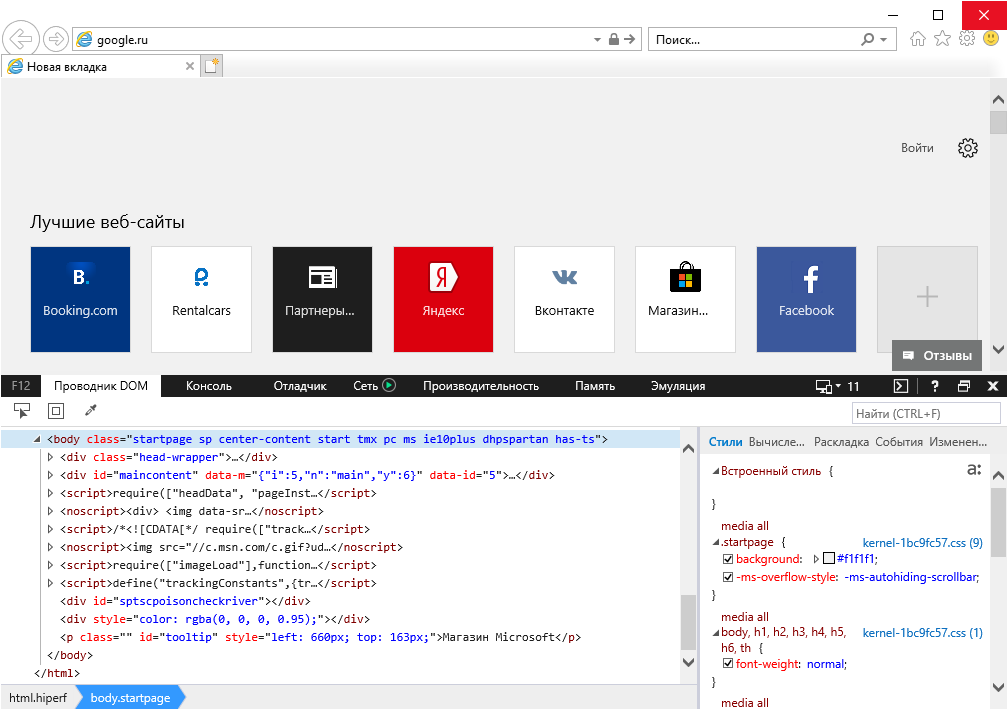The height and width of the screenshot is (710, 1008).
Task: Click the a: pseudo-state icon in styles
Action: (x=974, y=469)
